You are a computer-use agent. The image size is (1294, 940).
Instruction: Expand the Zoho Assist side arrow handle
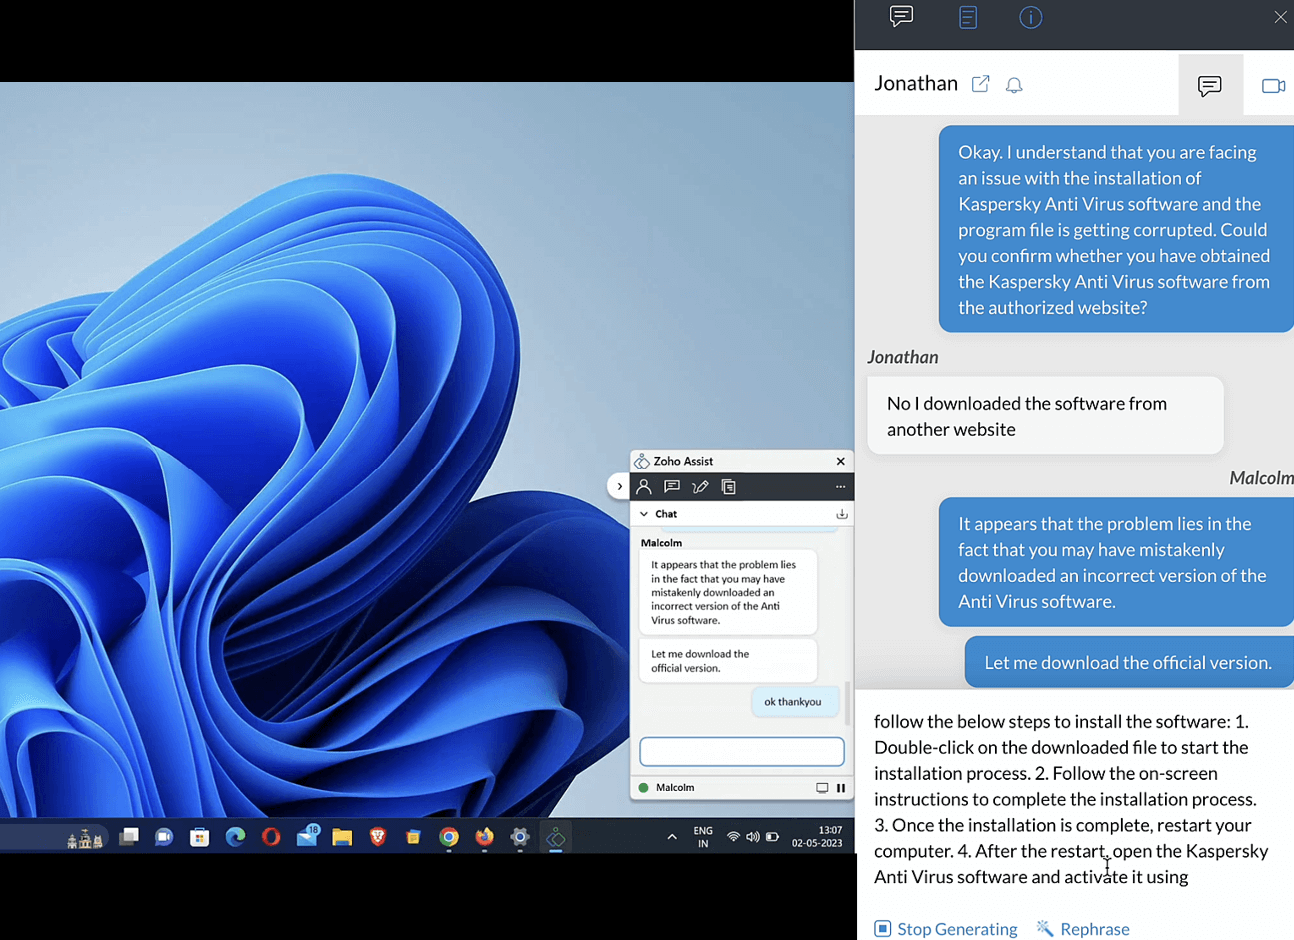[619, 487]
